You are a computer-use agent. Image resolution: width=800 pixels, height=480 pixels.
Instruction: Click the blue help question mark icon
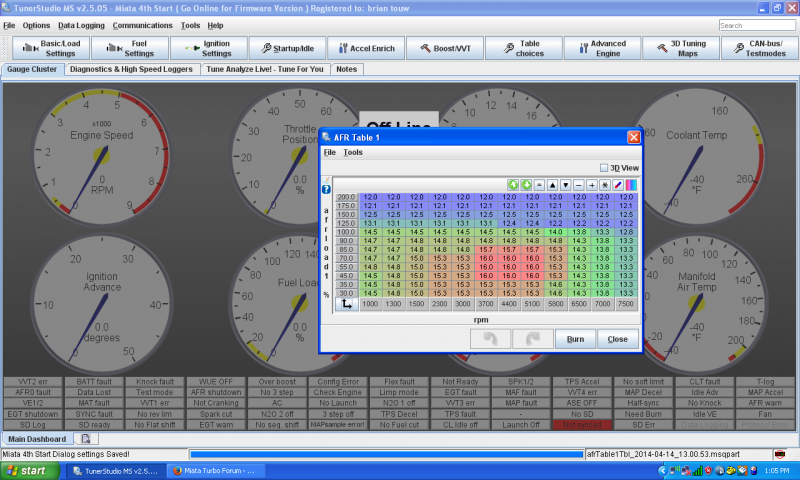pos(325,189)
